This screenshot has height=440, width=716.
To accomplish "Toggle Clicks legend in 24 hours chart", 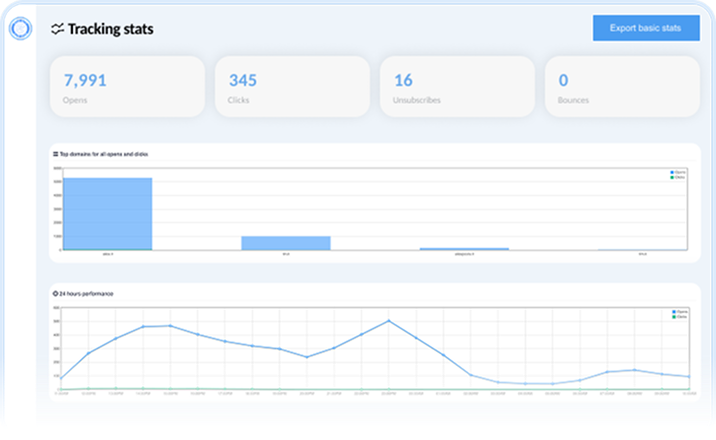I will (x=680, y=317).
